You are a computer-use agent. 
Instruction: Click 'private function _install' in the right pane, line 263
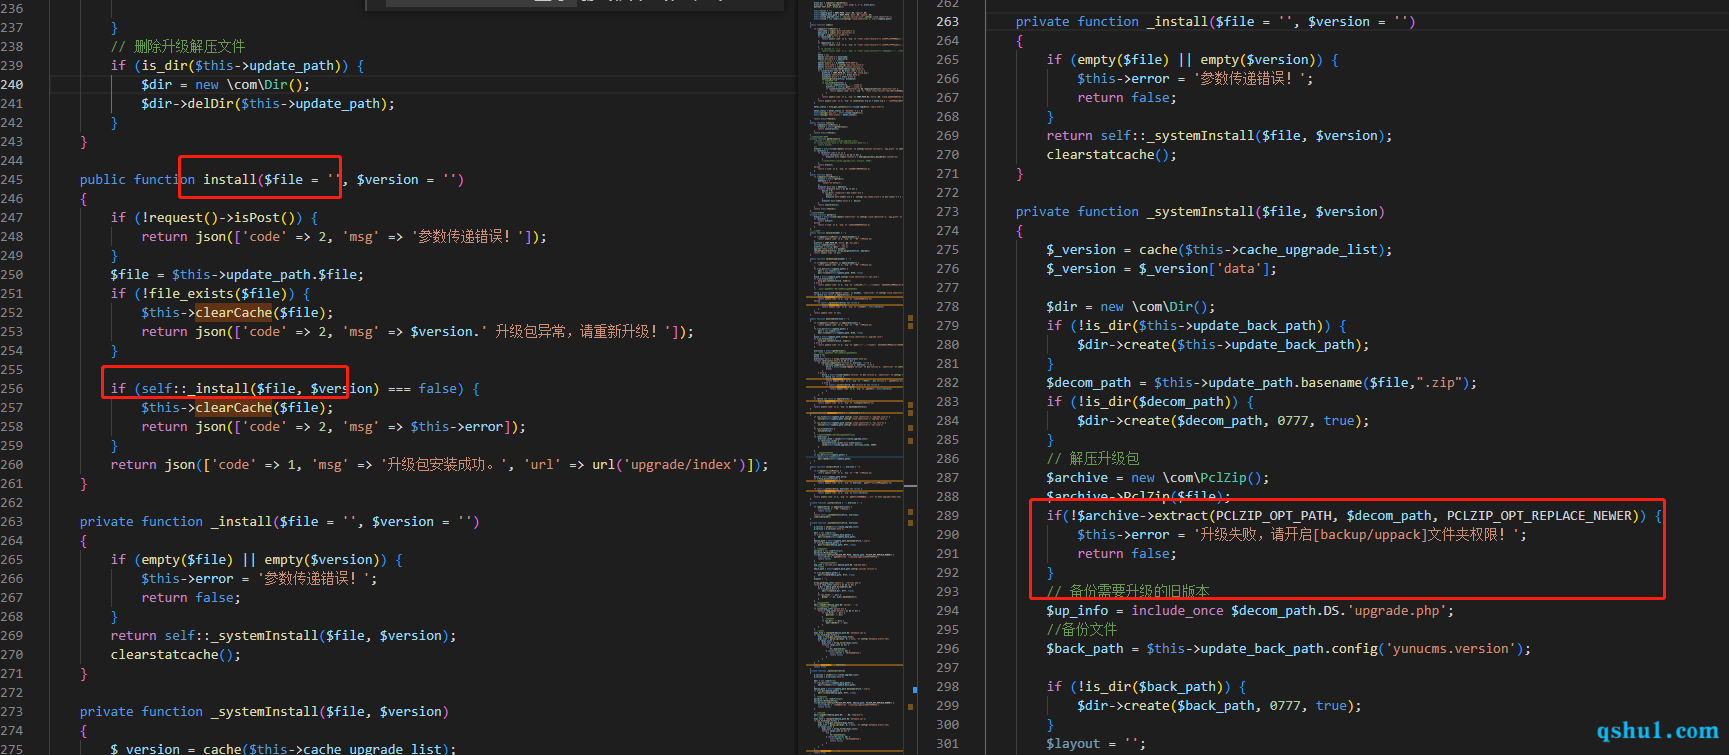1215,21
